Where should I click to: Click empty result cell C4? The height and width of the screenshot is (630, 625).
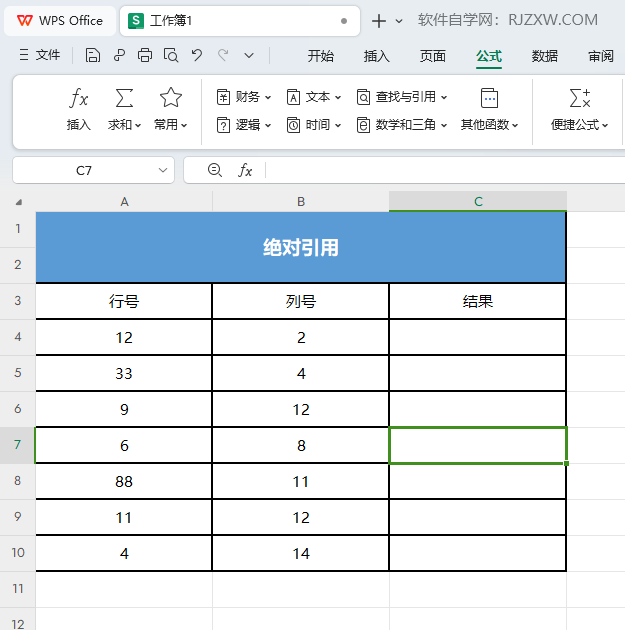pos(478,337)
